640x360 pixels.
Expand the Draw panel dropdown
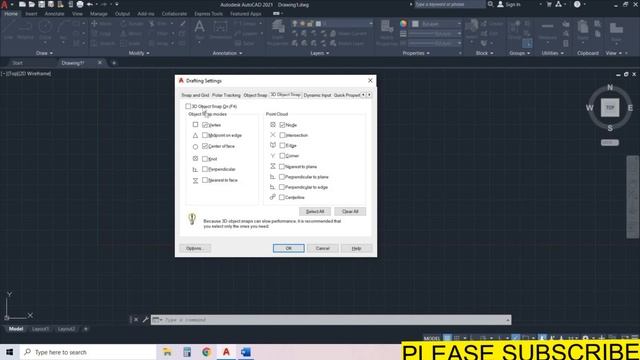pos(44,53)
